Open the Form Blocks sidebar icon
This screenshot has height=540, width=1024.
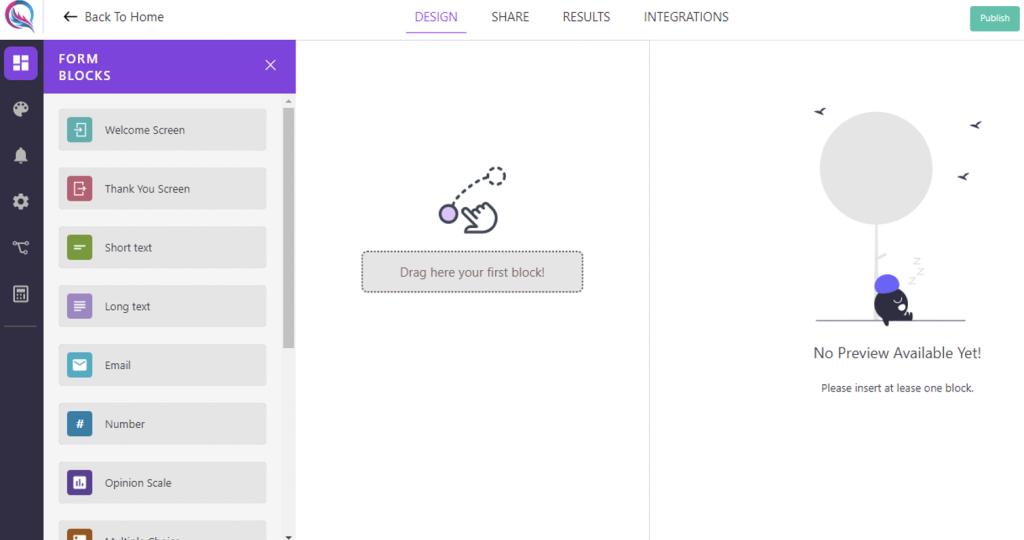pyautogui.click(x=21, y=63)
